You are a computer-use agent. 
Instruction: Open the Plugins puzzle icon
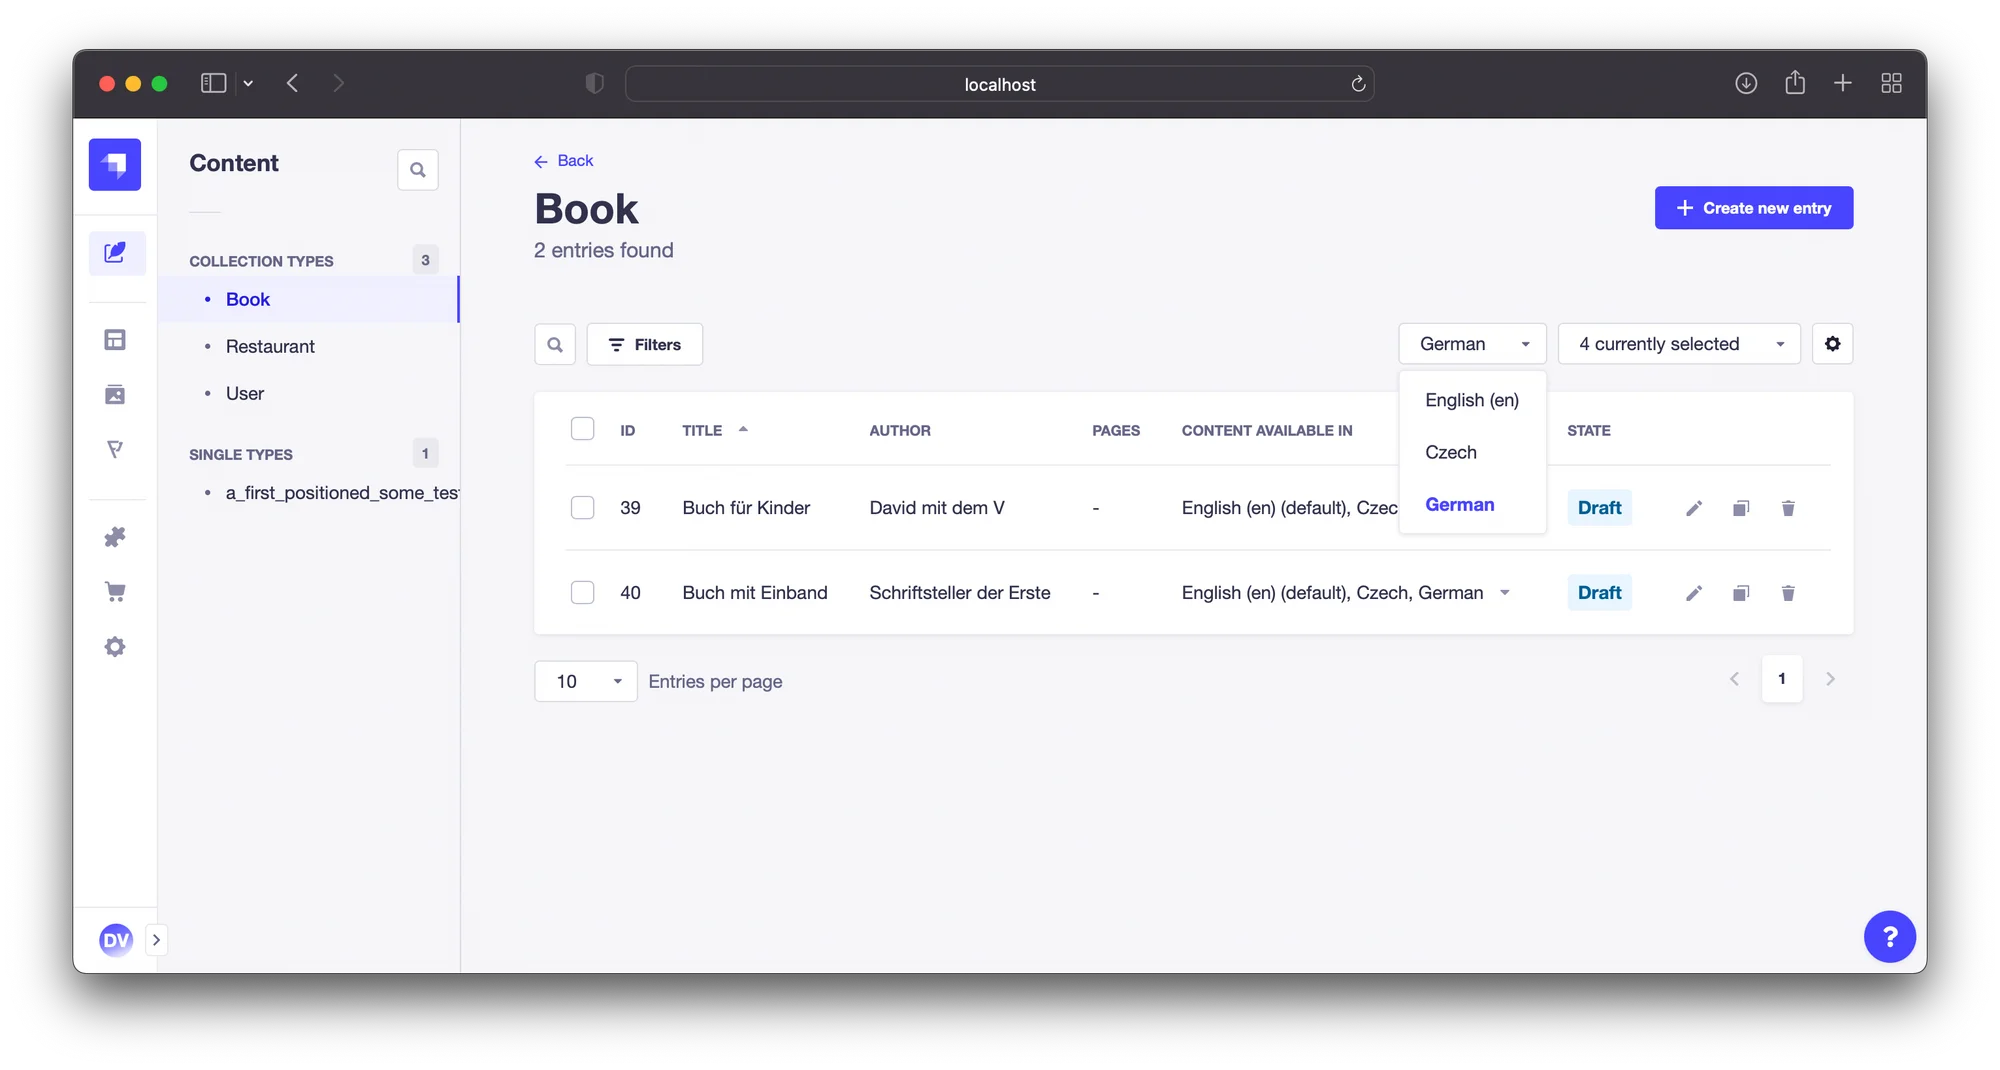tap(116, 537)
